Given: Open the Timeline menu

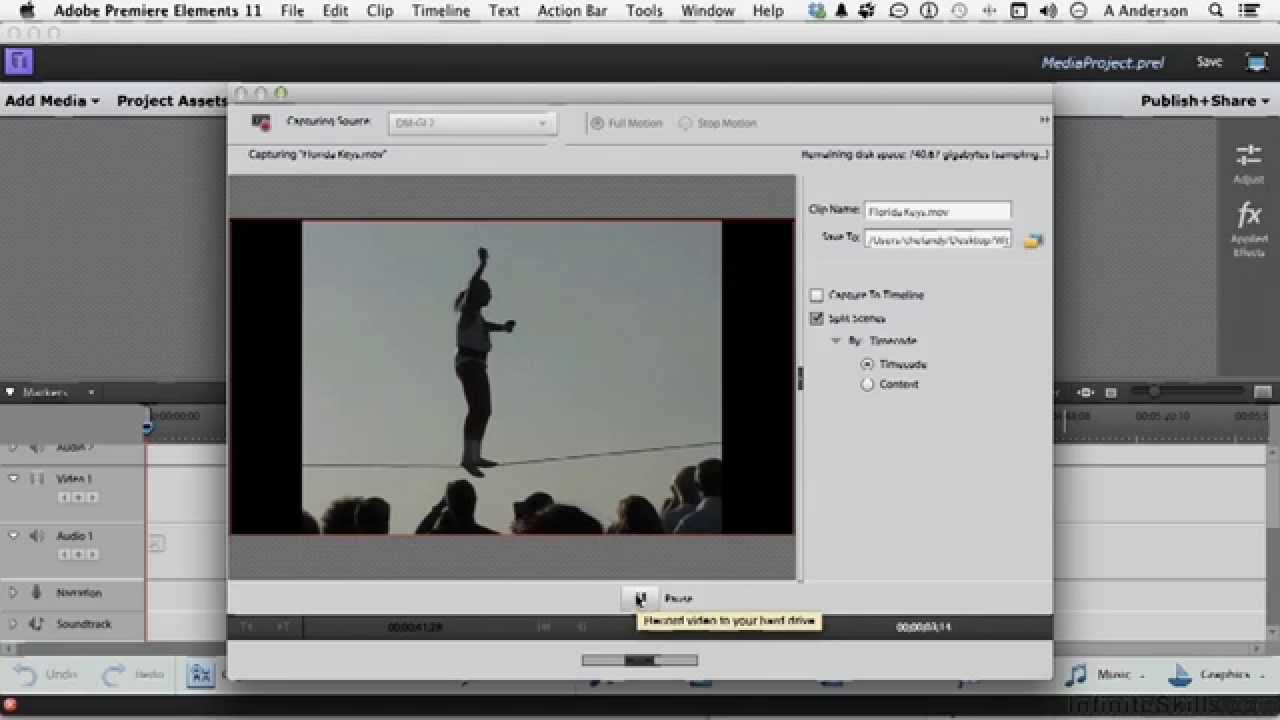Looking at the screenshot, I should pos(441,11).
